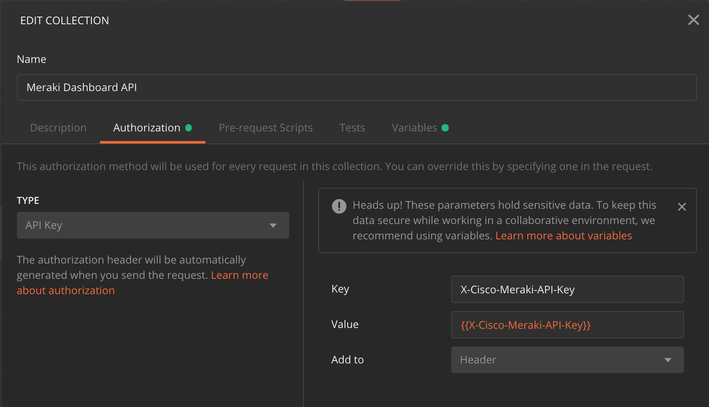Click green dot beside Authorization tab

coord(189,128)
